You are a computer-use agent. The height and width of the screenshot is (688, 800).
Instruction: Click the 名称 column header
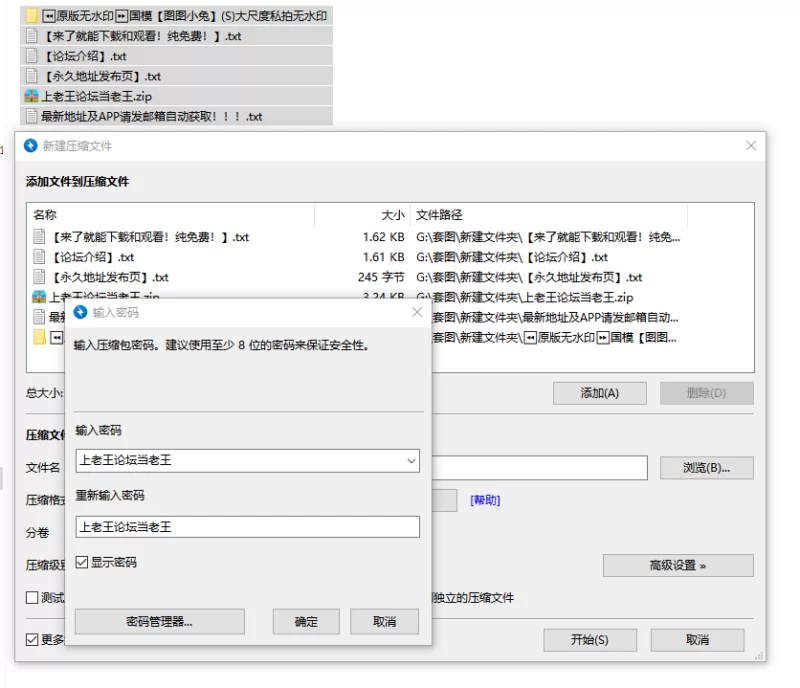(170, 215)
